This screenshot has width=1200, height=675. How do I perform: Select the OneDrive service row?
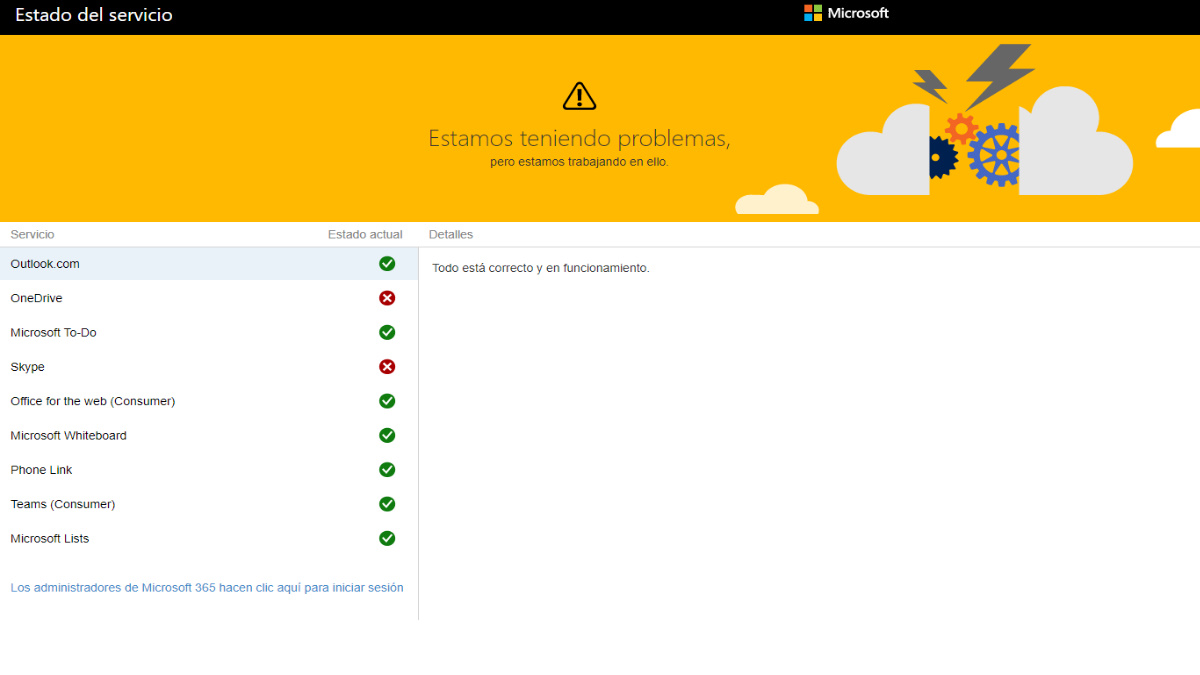209,298
